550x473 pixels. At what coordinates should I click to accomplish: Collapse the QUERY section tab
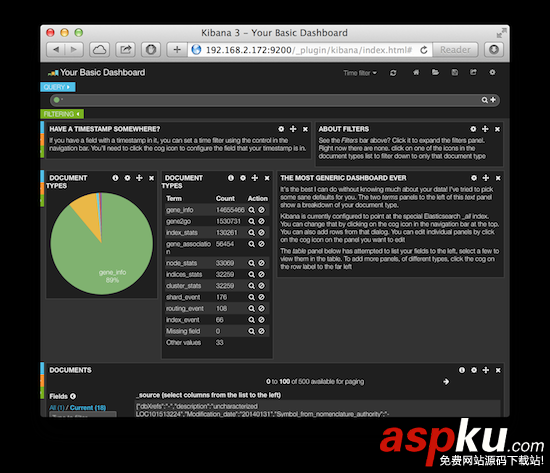pyautogui.click(x=58, y=87)
